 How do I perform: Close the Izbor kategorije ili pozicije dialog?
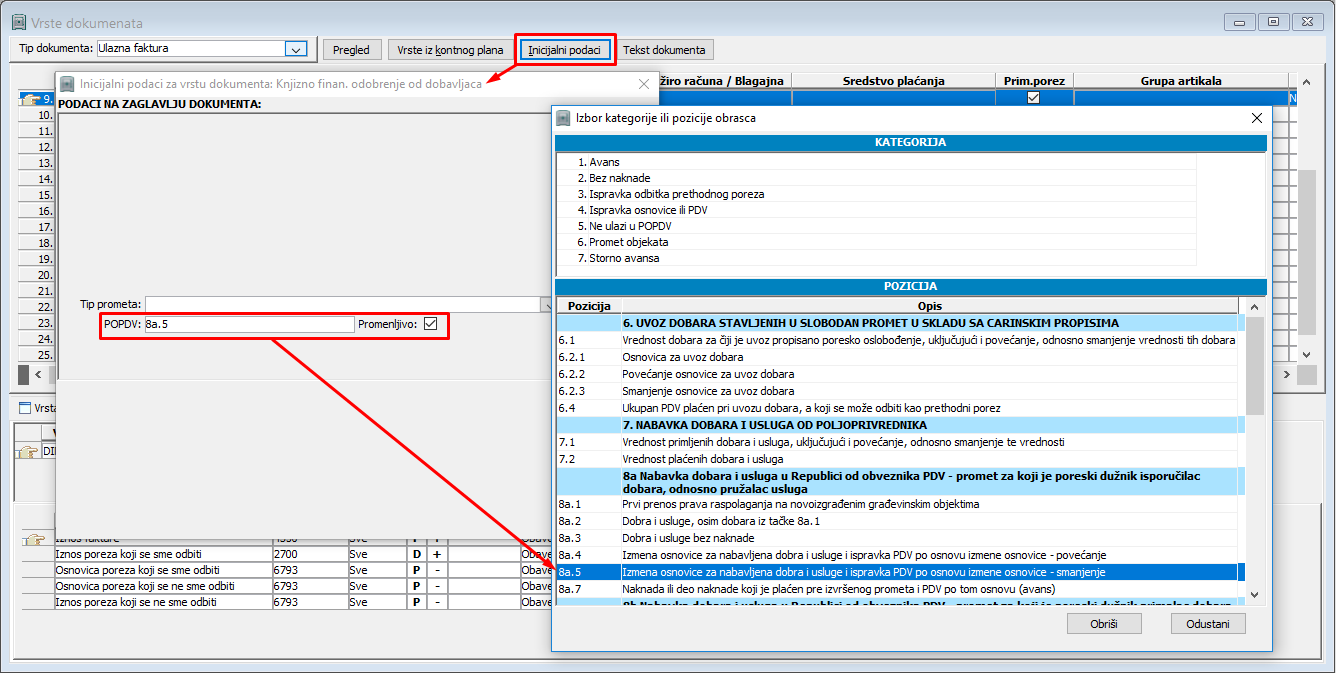coord(1256,118)
